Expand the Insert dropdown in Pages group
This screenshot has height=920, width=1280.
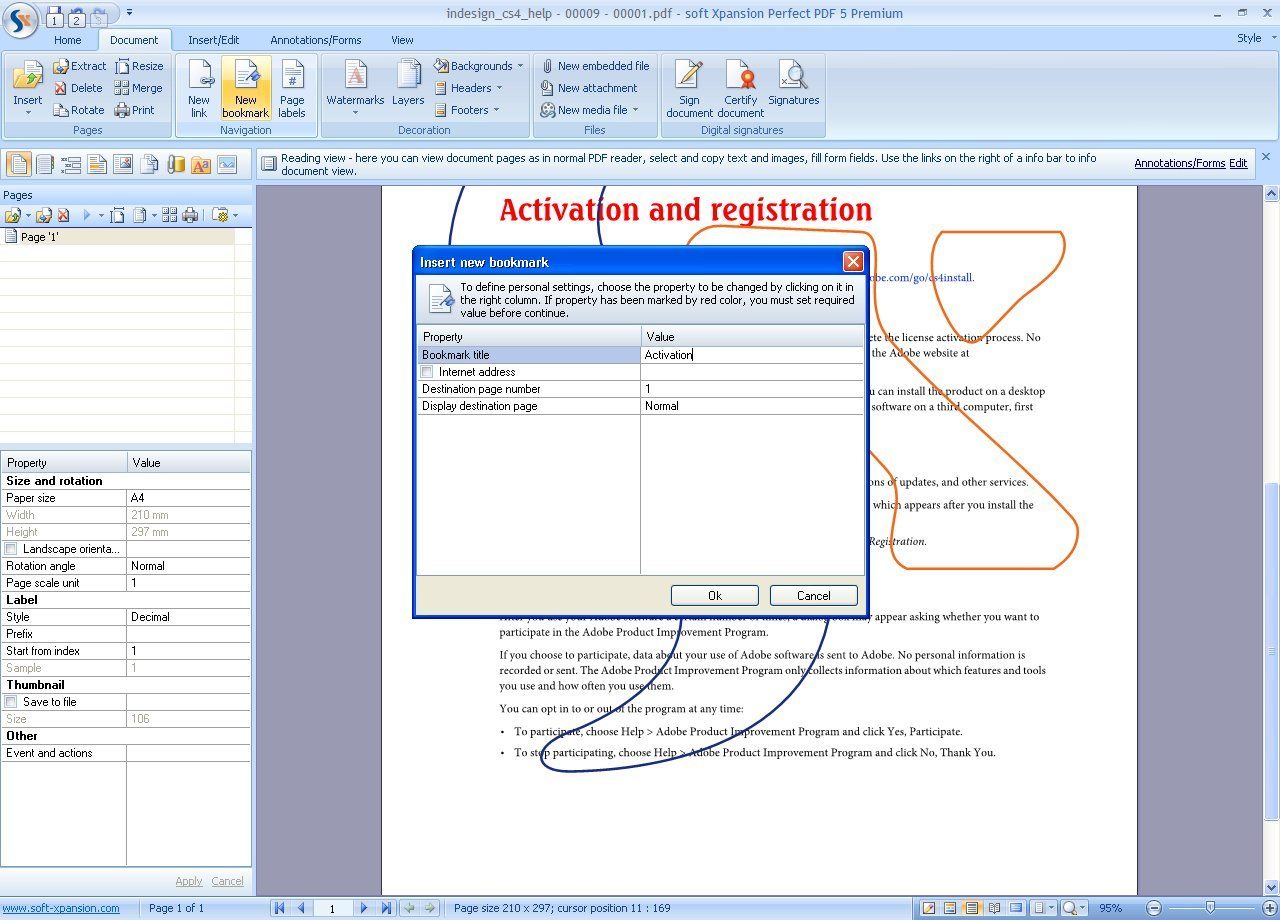click(28, 112)
